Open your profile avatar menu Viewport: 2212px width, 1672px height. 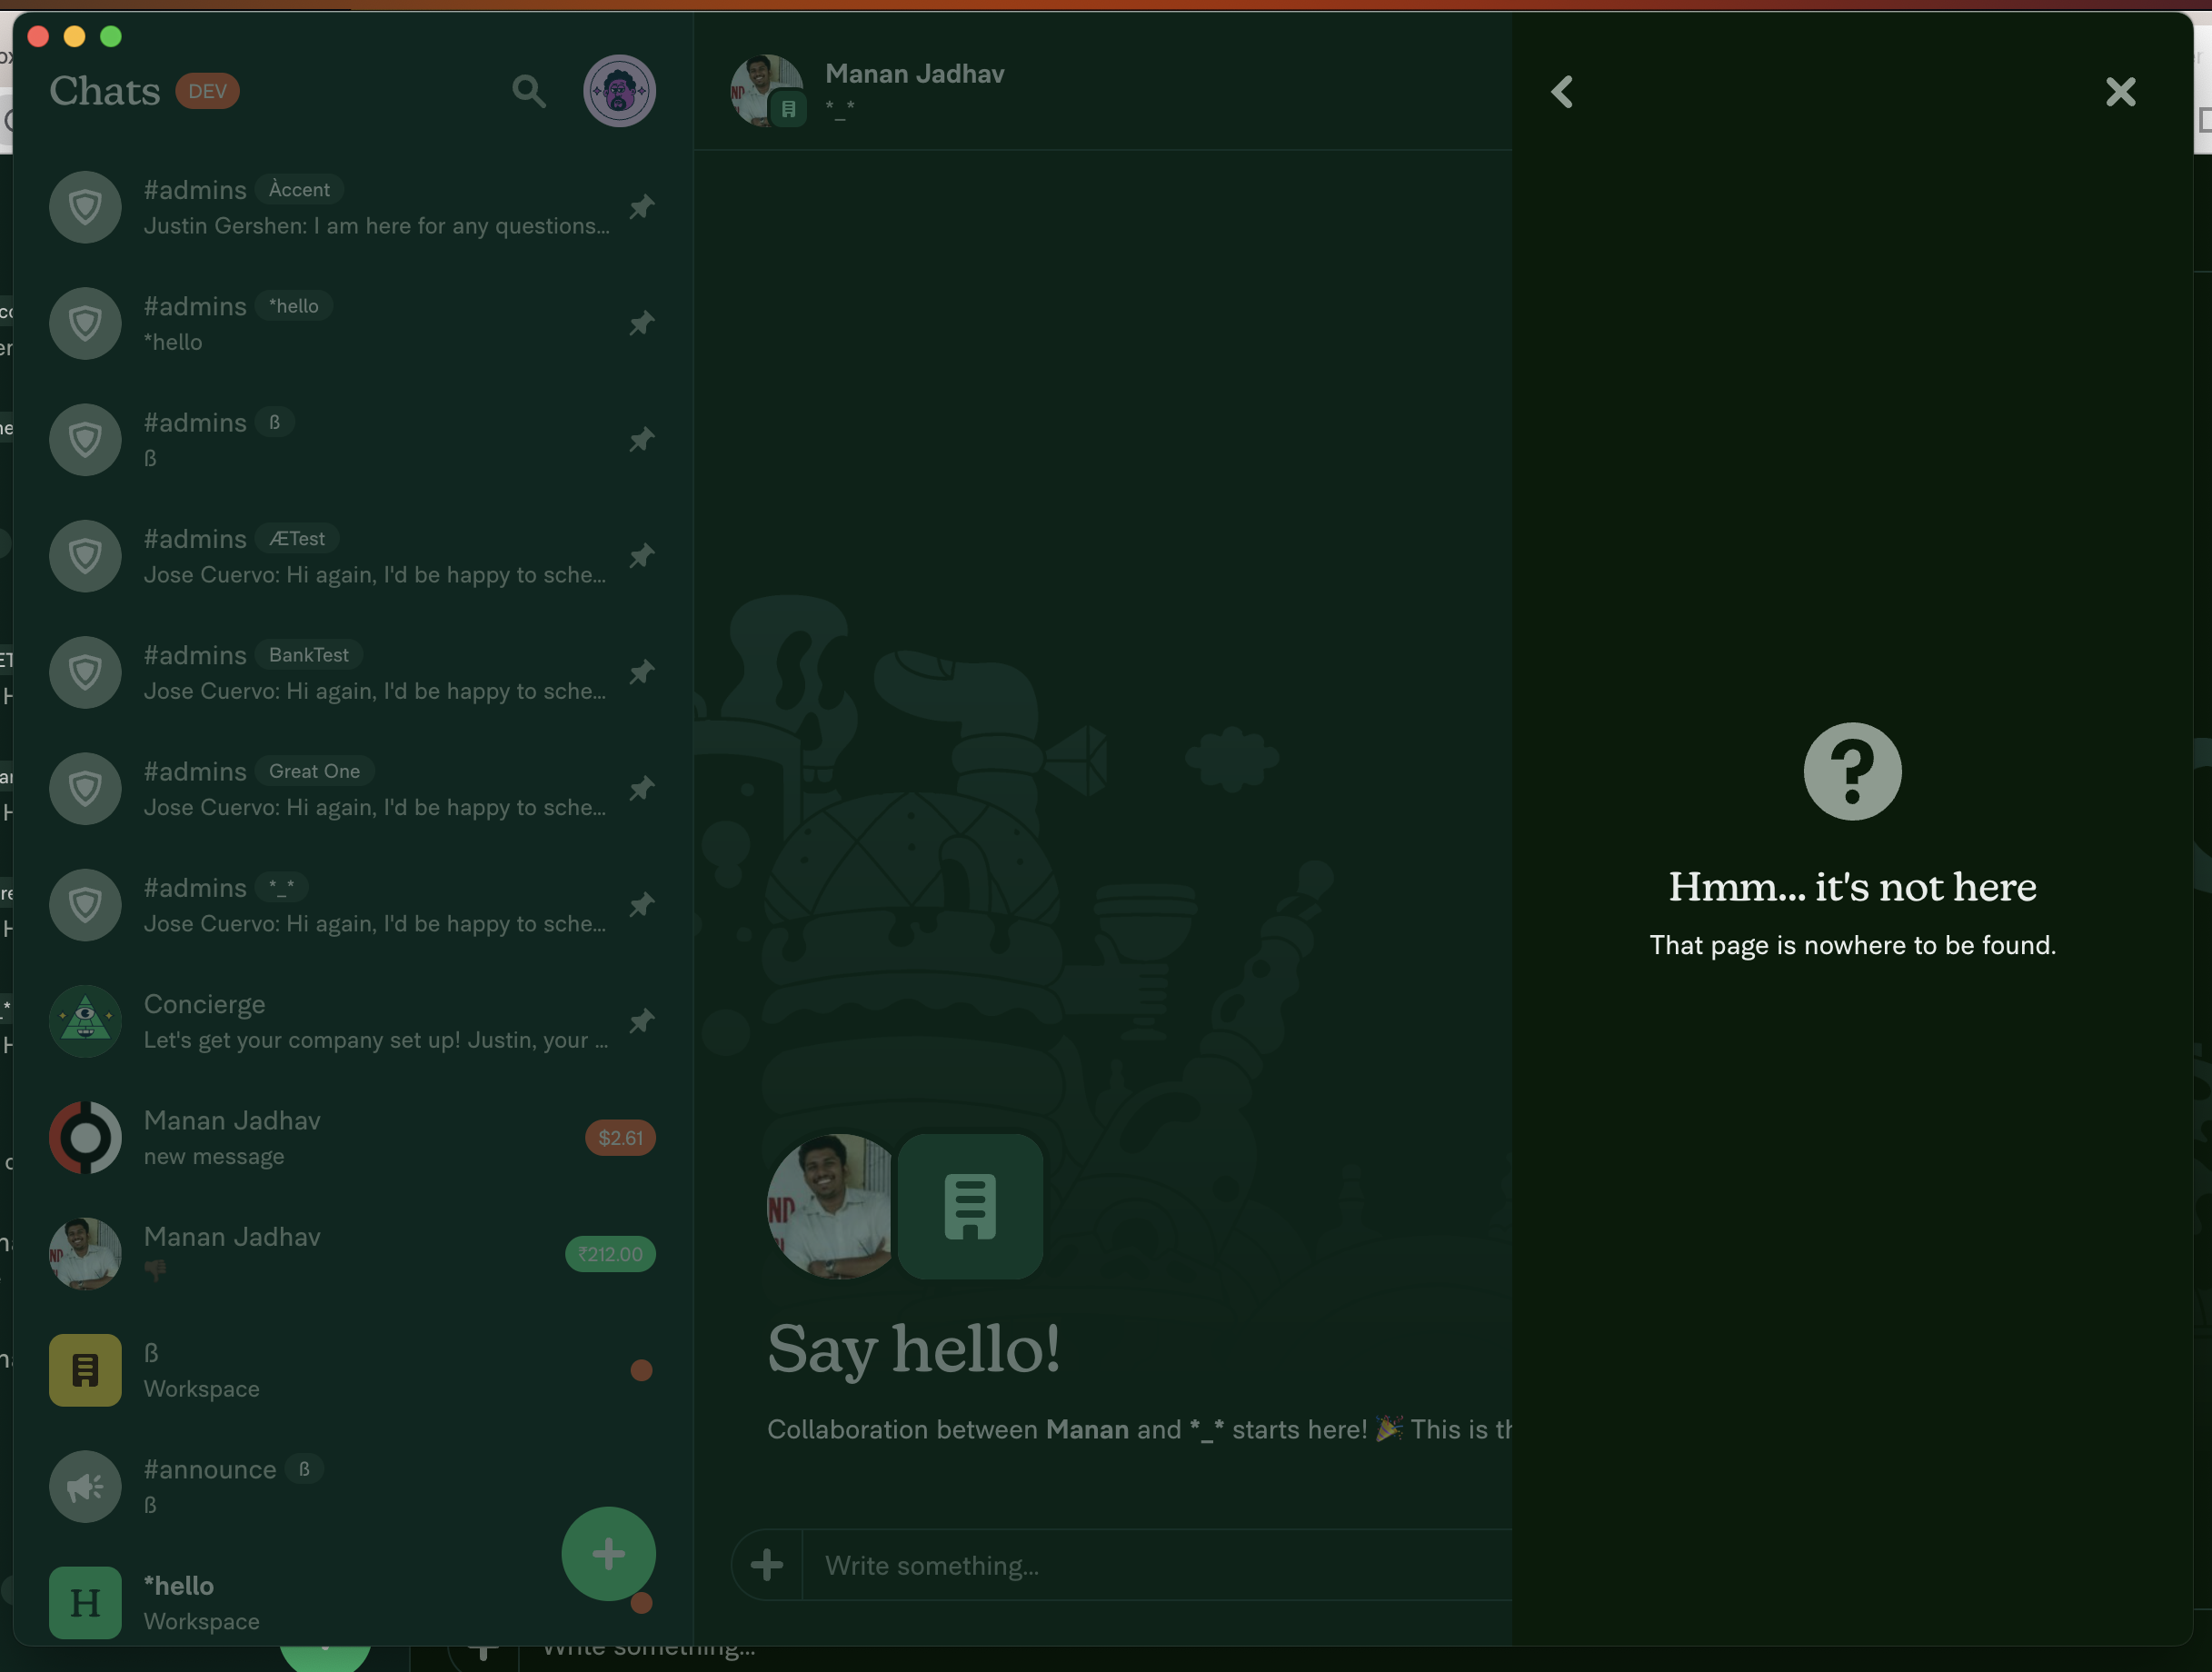(x=619, y=91)
